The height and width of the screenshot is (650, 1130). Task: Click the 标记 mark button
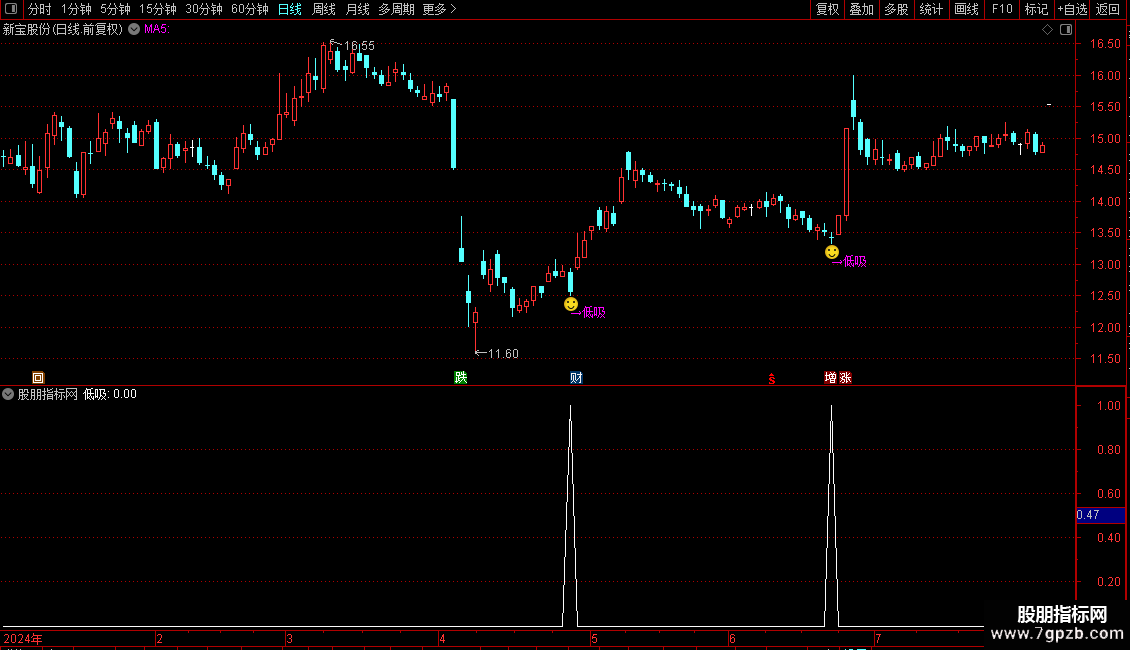click(x=1036, y=9)
